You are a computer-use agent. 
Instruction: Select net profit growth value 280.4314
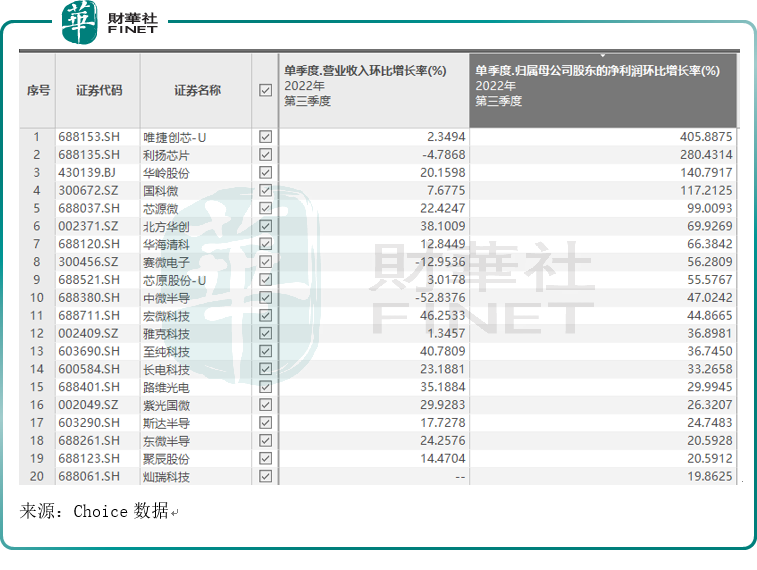706,155
